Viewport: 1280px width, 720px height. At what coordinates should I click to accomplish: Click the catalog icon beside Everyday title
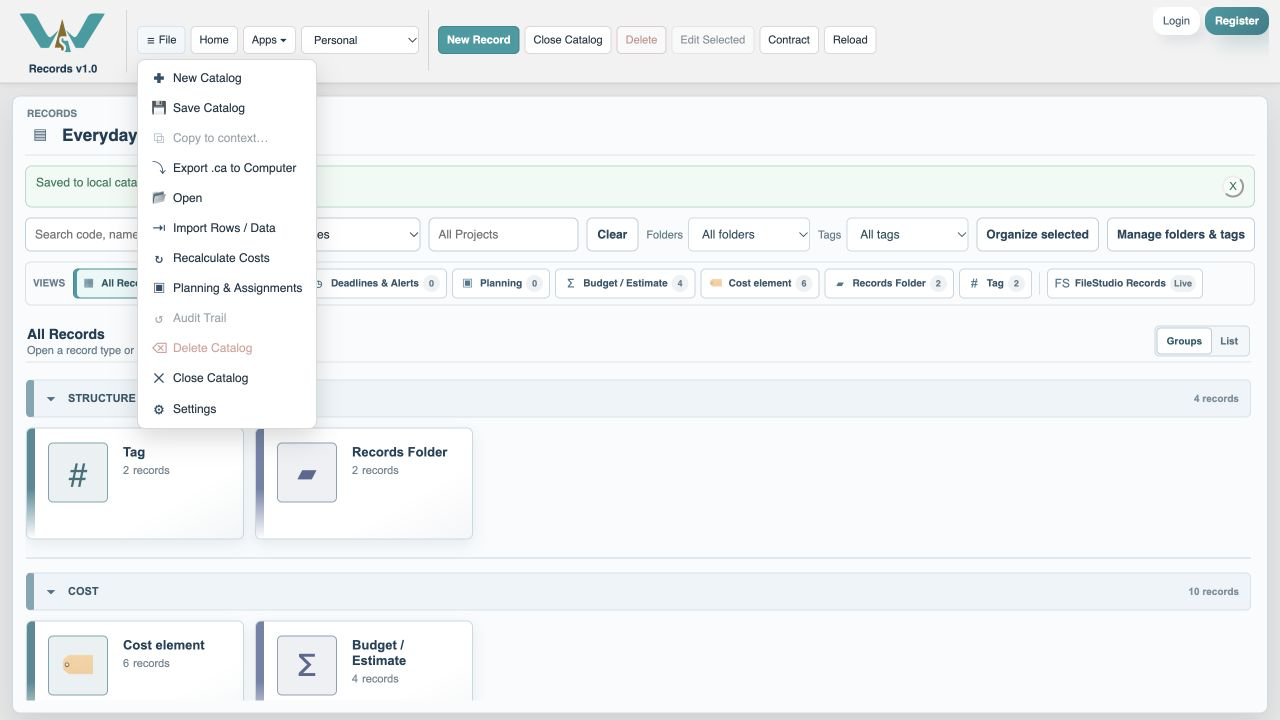coord(40,135)
